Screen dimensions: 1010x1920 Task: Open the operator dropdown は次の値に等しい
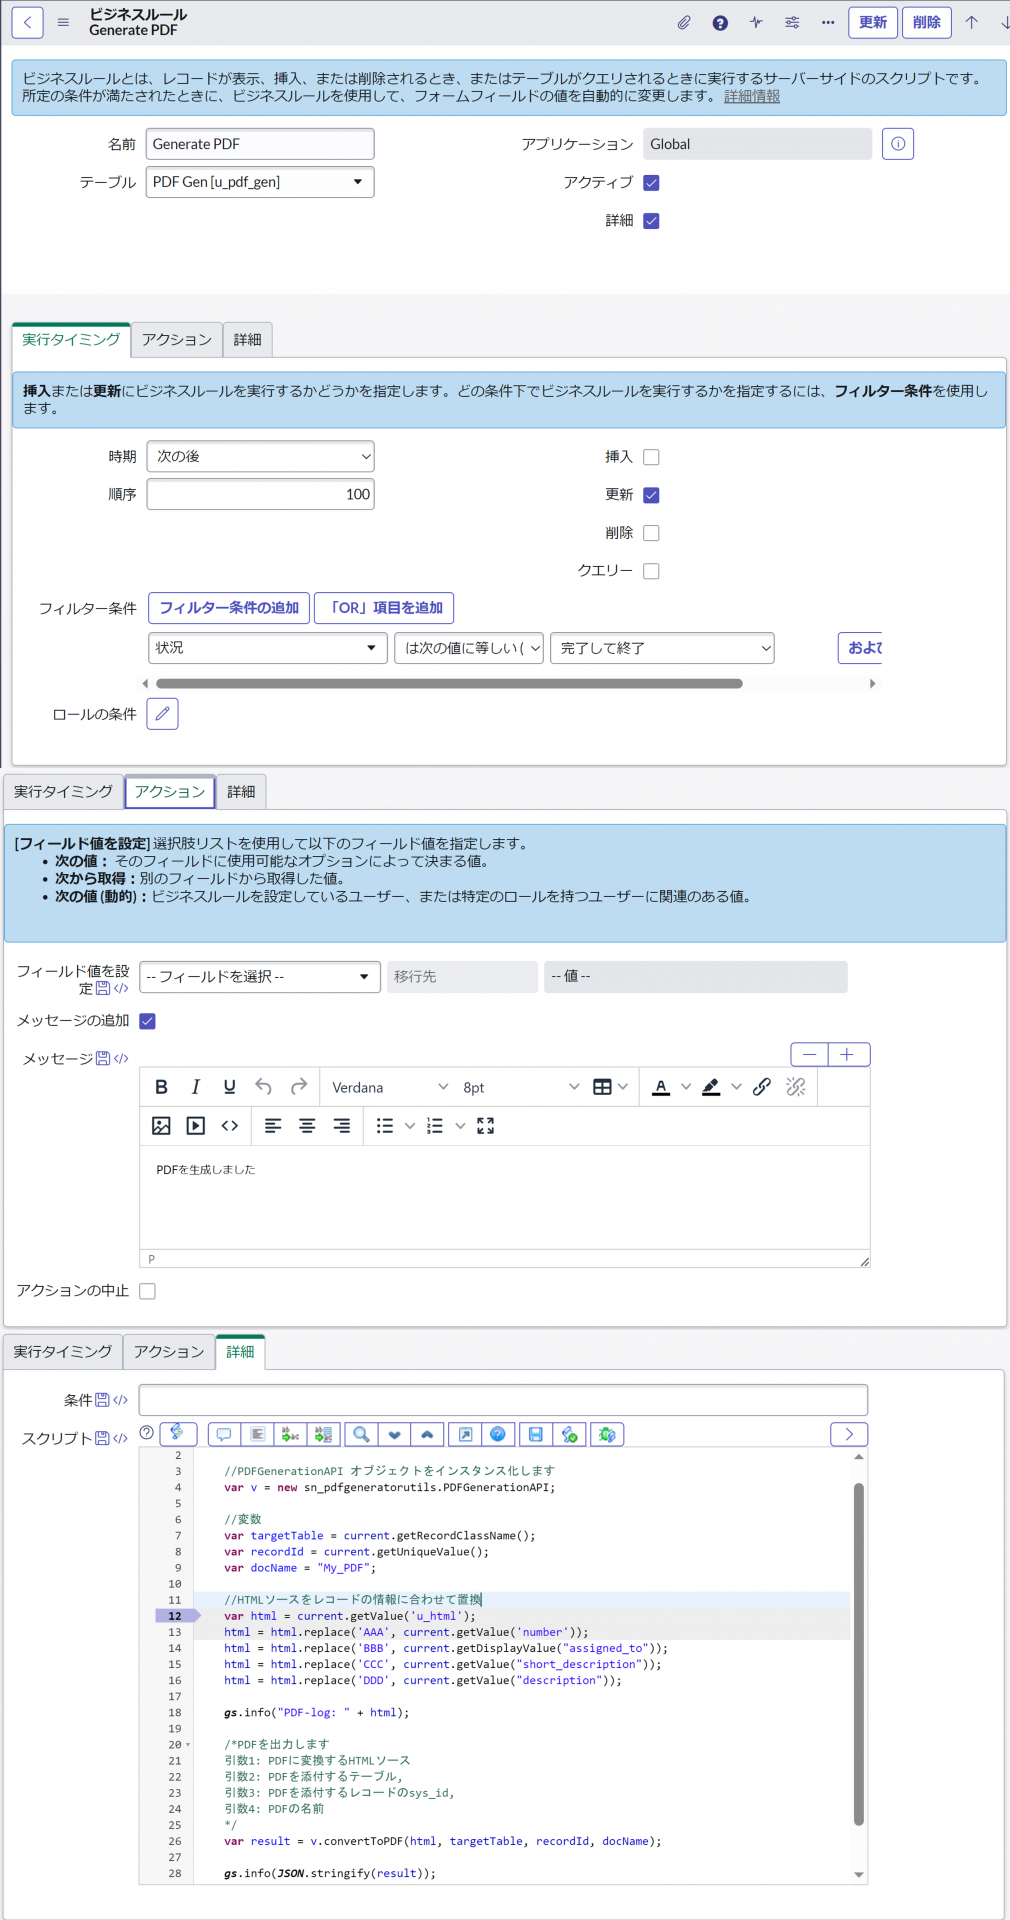click(x=469, y=648)
